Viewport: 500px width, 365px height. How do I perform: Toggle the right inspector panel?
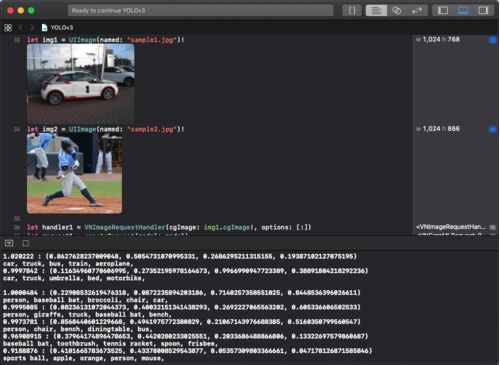coord(483,11)
